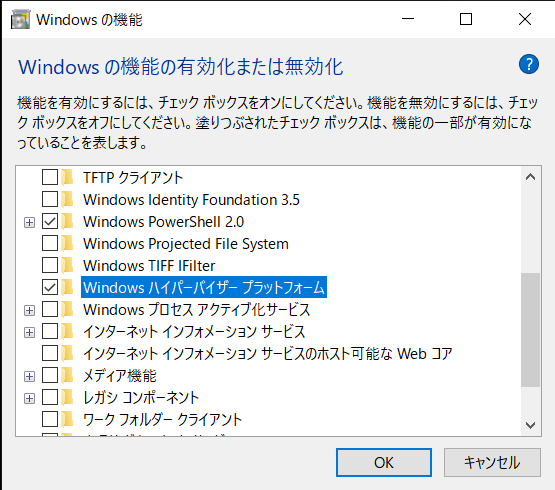Check Windows Projected File System box
555x490 pixels.
pos(50,244)
